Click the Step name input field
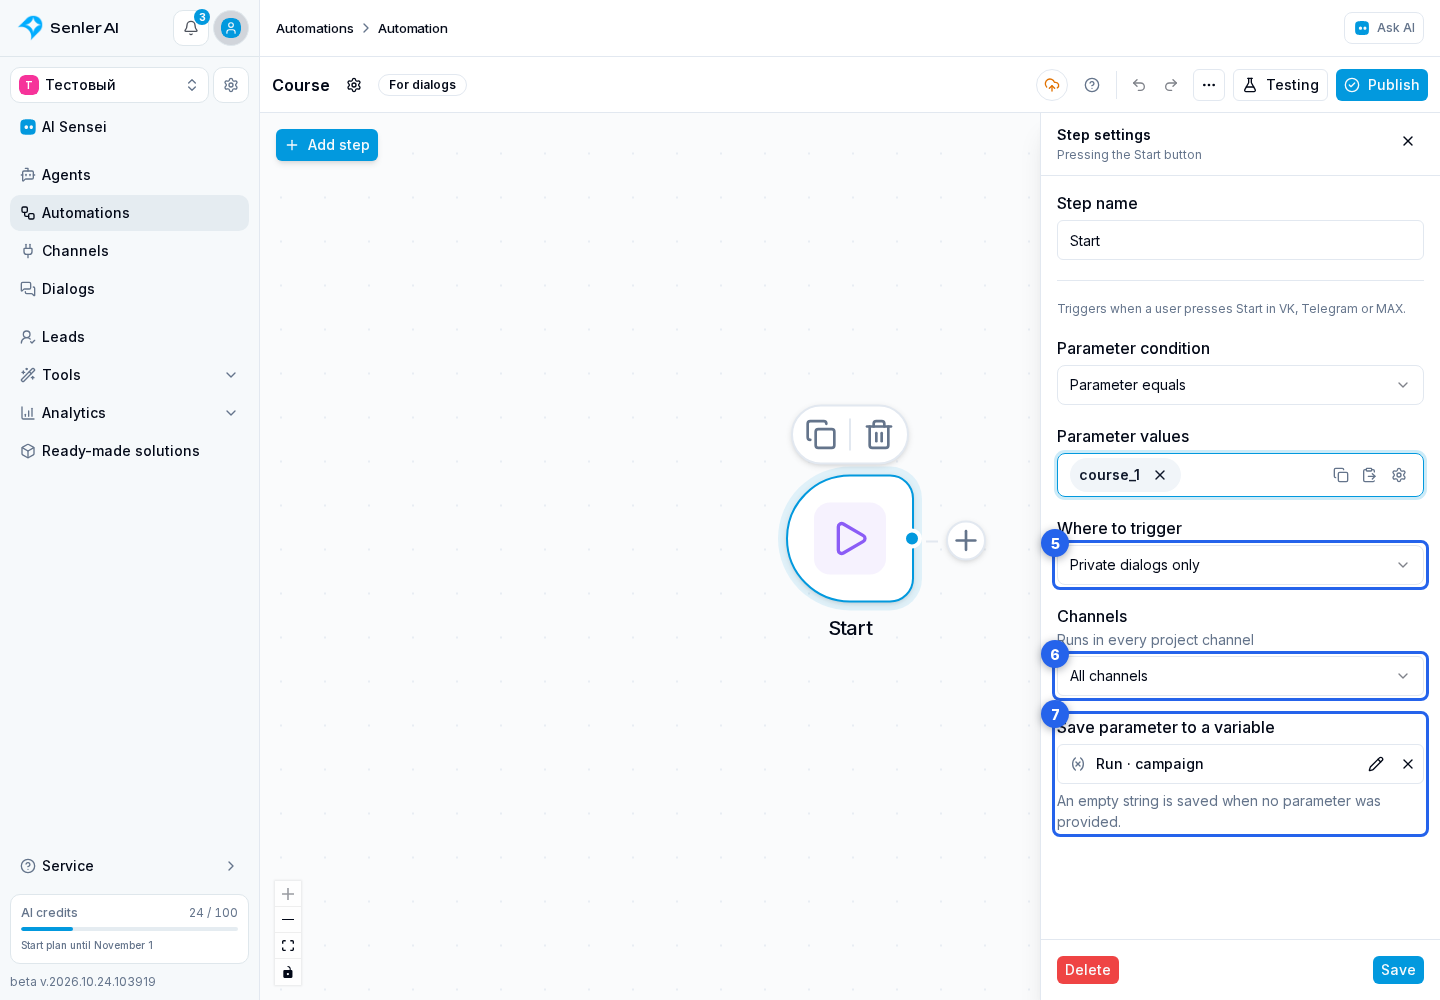This screenshot has height=1000, width=1440. click(1240, 241)
